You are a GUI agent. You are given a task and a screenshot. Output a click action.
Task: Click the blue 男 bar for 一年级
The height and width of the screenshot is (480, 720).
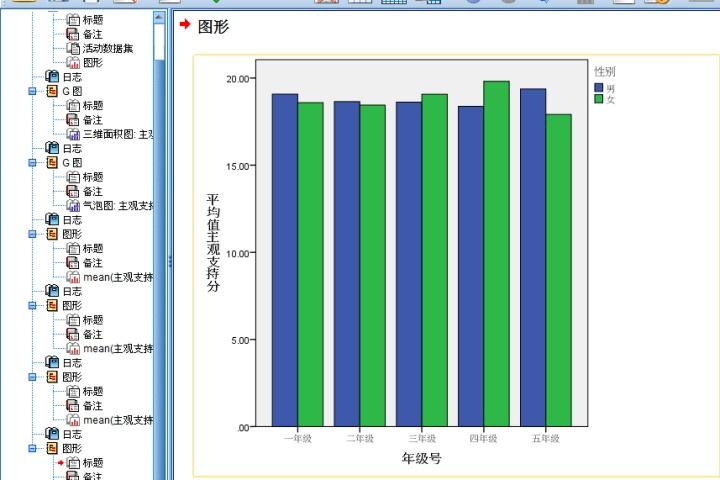coord(285,260)
